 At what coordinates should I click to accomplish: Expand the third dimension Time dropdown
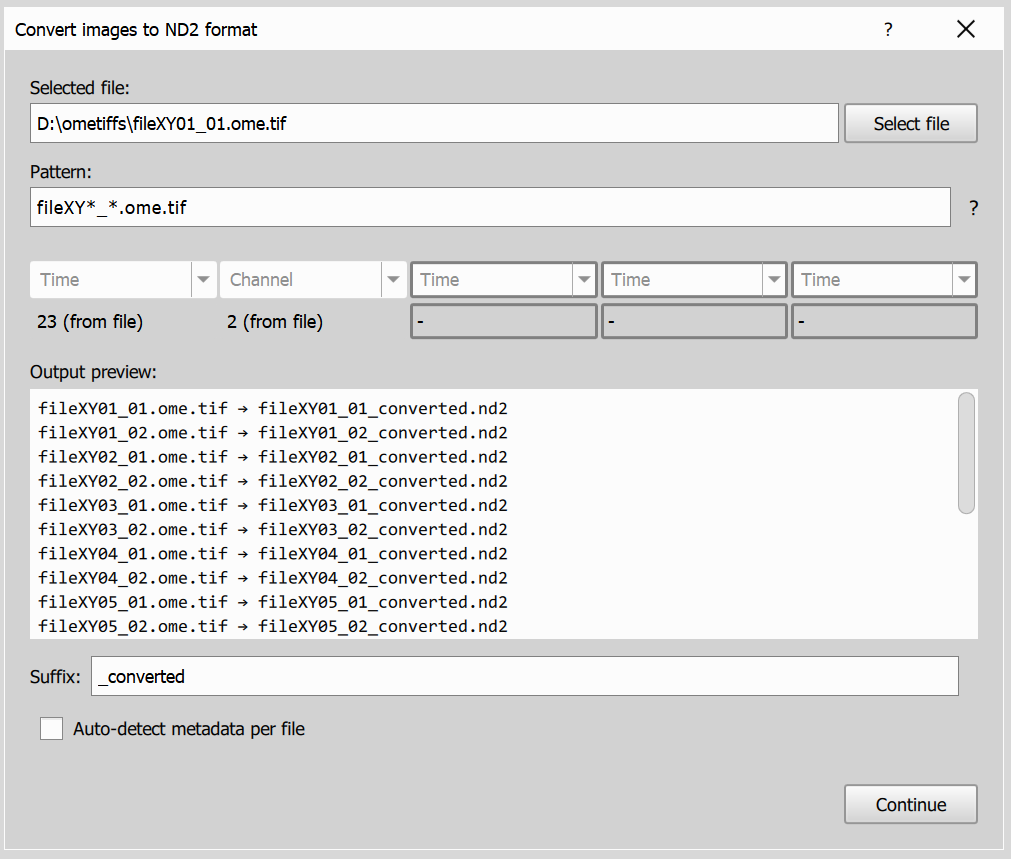point(584,279)
